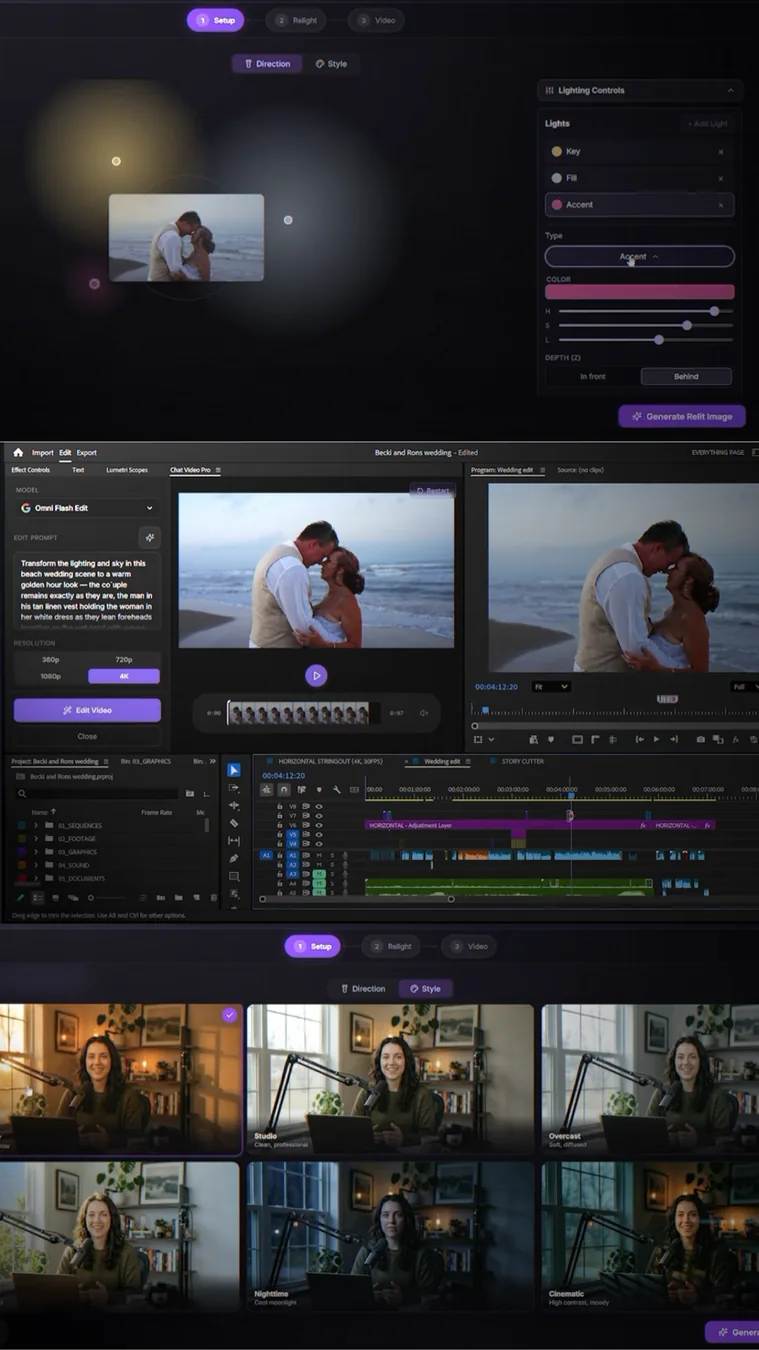The height and width of the screenshot is (1350, 759).
Task: Remove the Accent light with its X
Action: pos(721,205)
